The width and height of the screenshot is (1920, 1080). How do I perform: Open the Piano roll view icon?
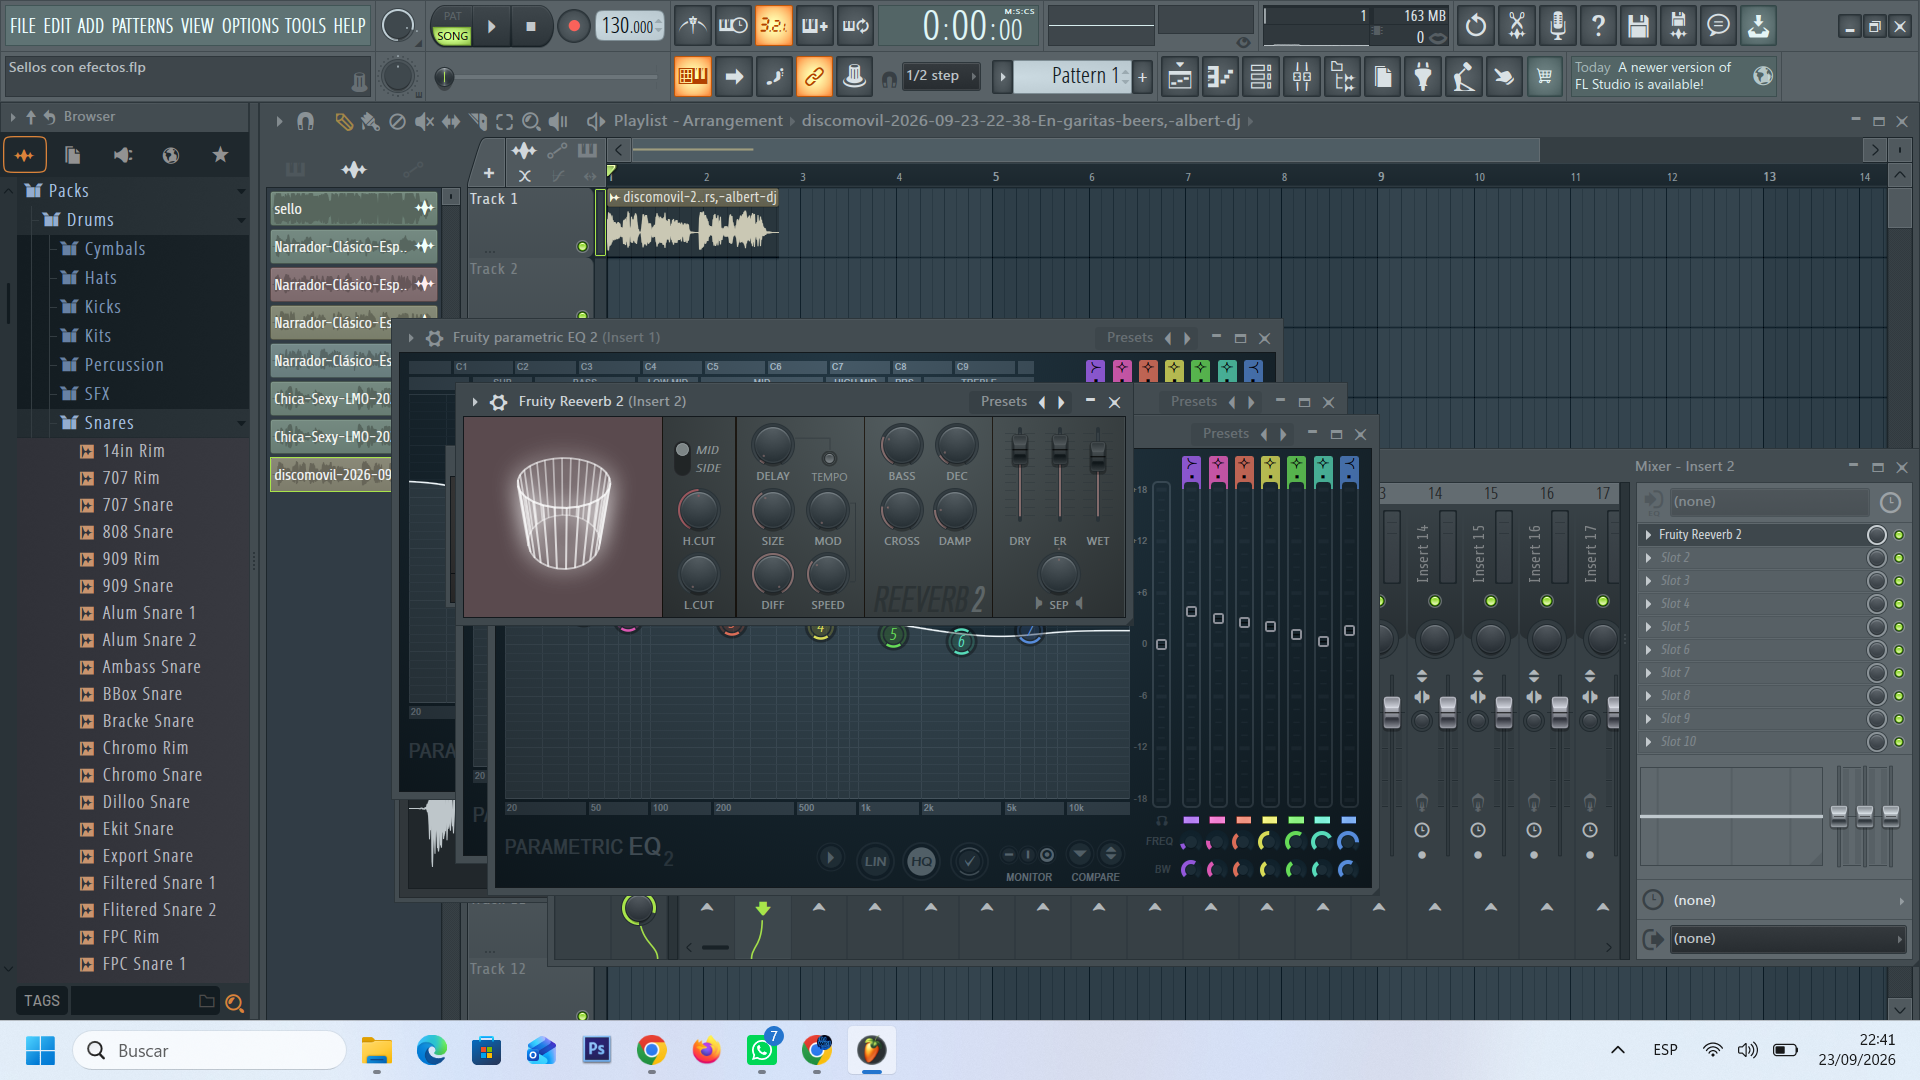point(1220,76)
